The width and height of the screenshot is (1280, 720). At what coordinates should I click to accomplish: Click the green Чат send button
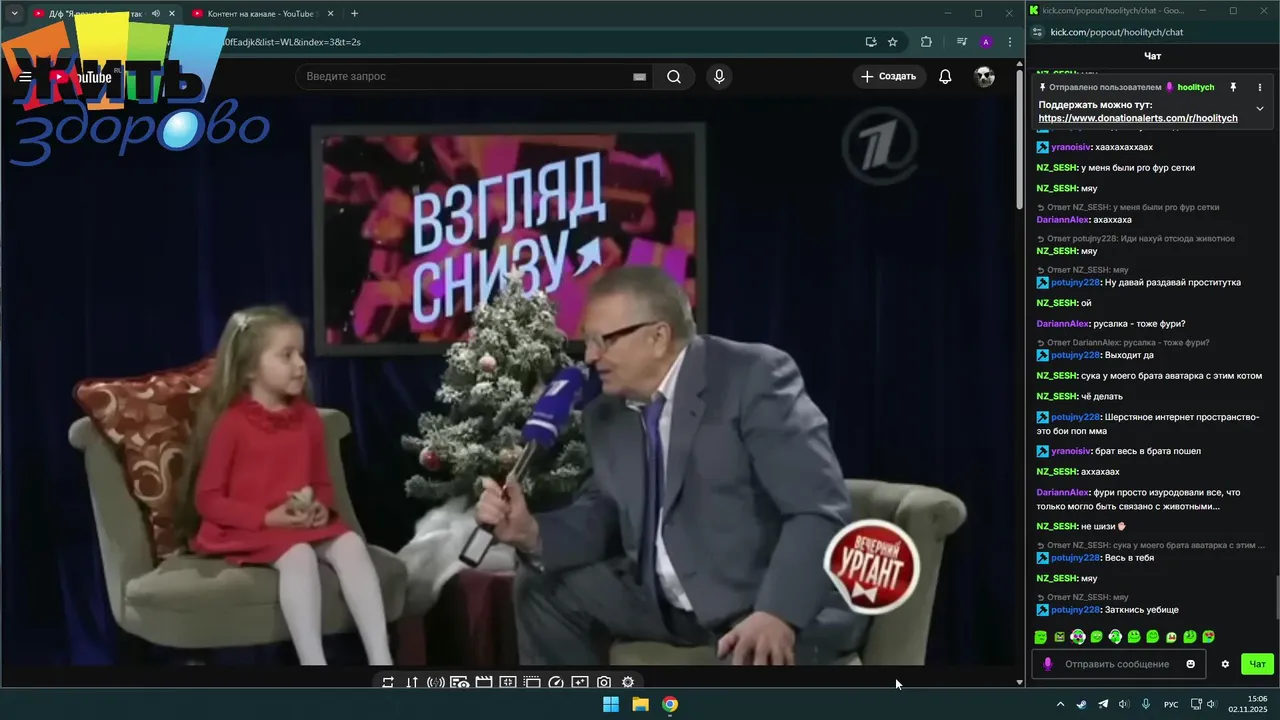coord(1257,664)
